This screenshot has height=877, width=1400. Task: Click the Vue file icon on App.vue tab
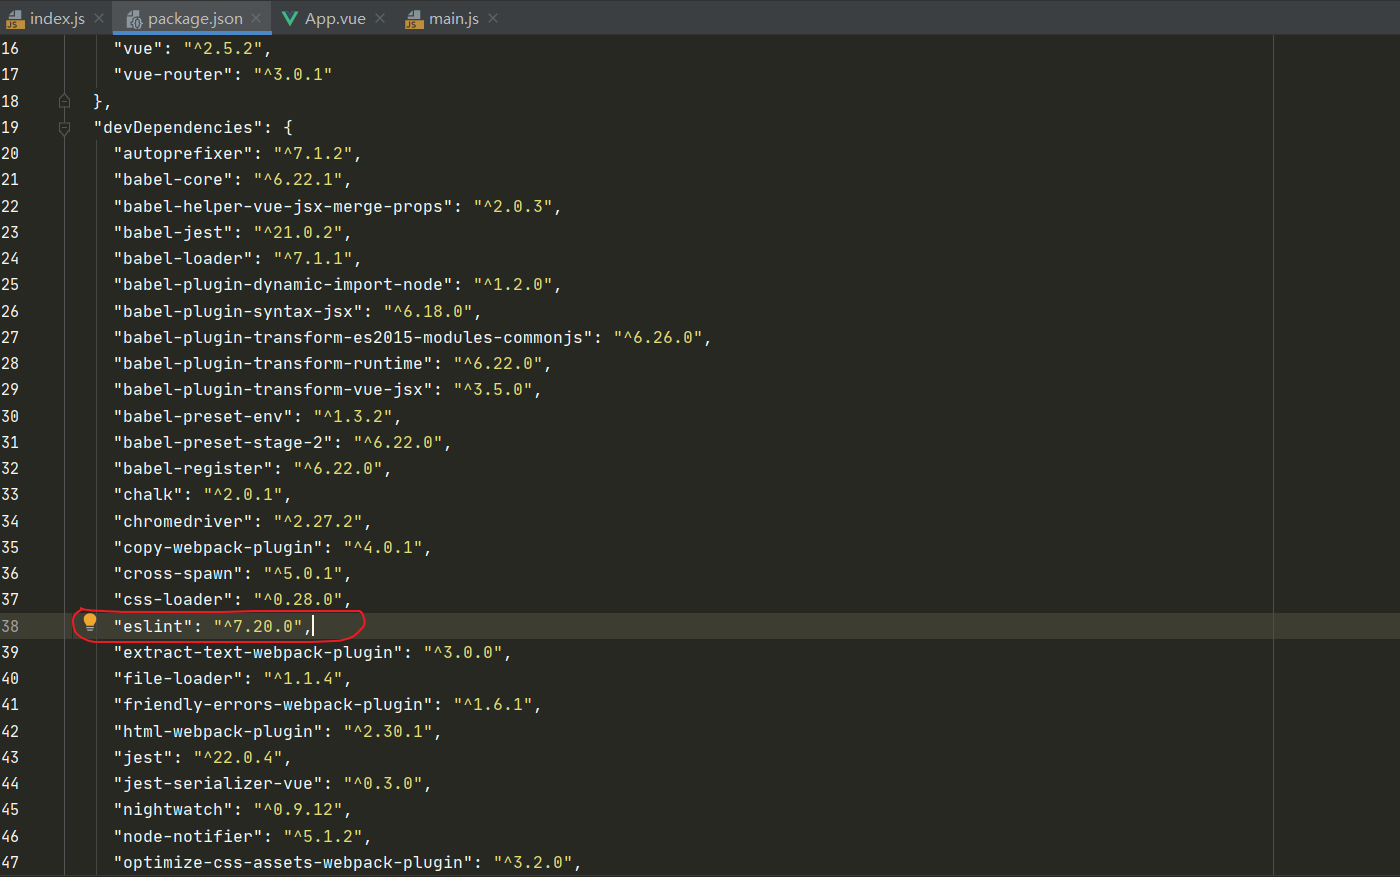coord(290,18)
